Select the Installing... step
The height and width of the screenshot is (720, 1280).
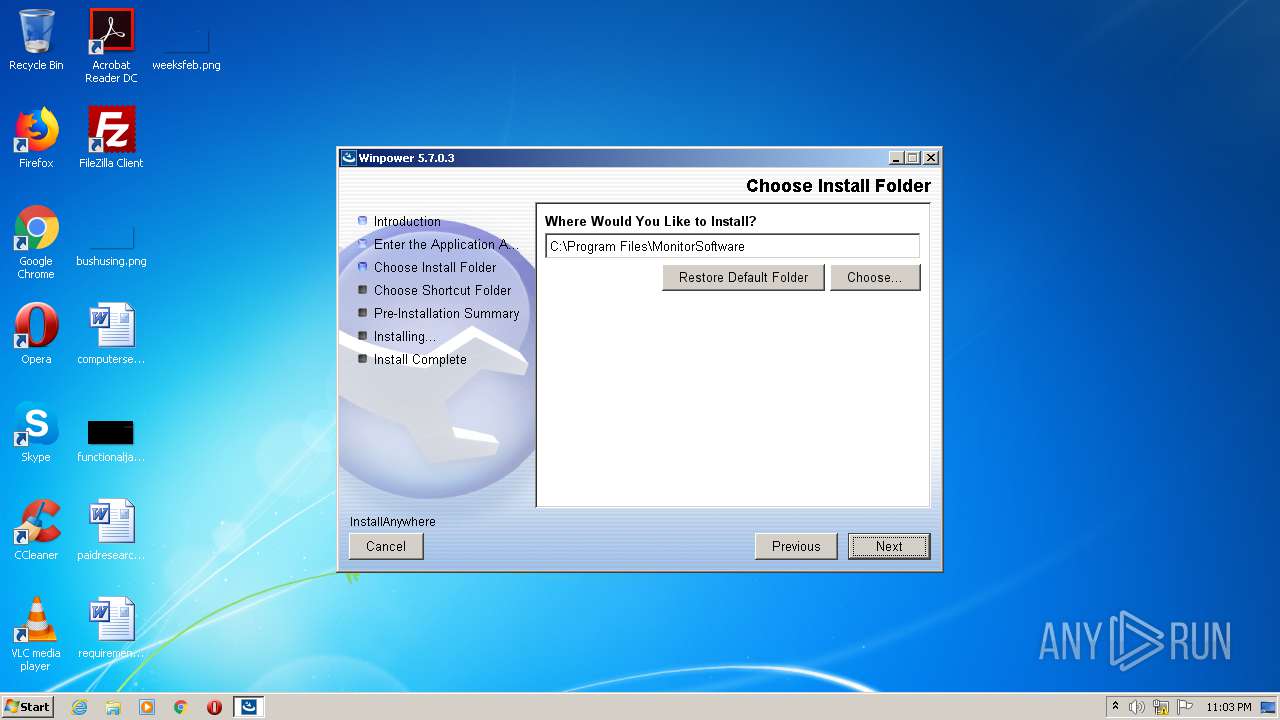tap(405, 337)
